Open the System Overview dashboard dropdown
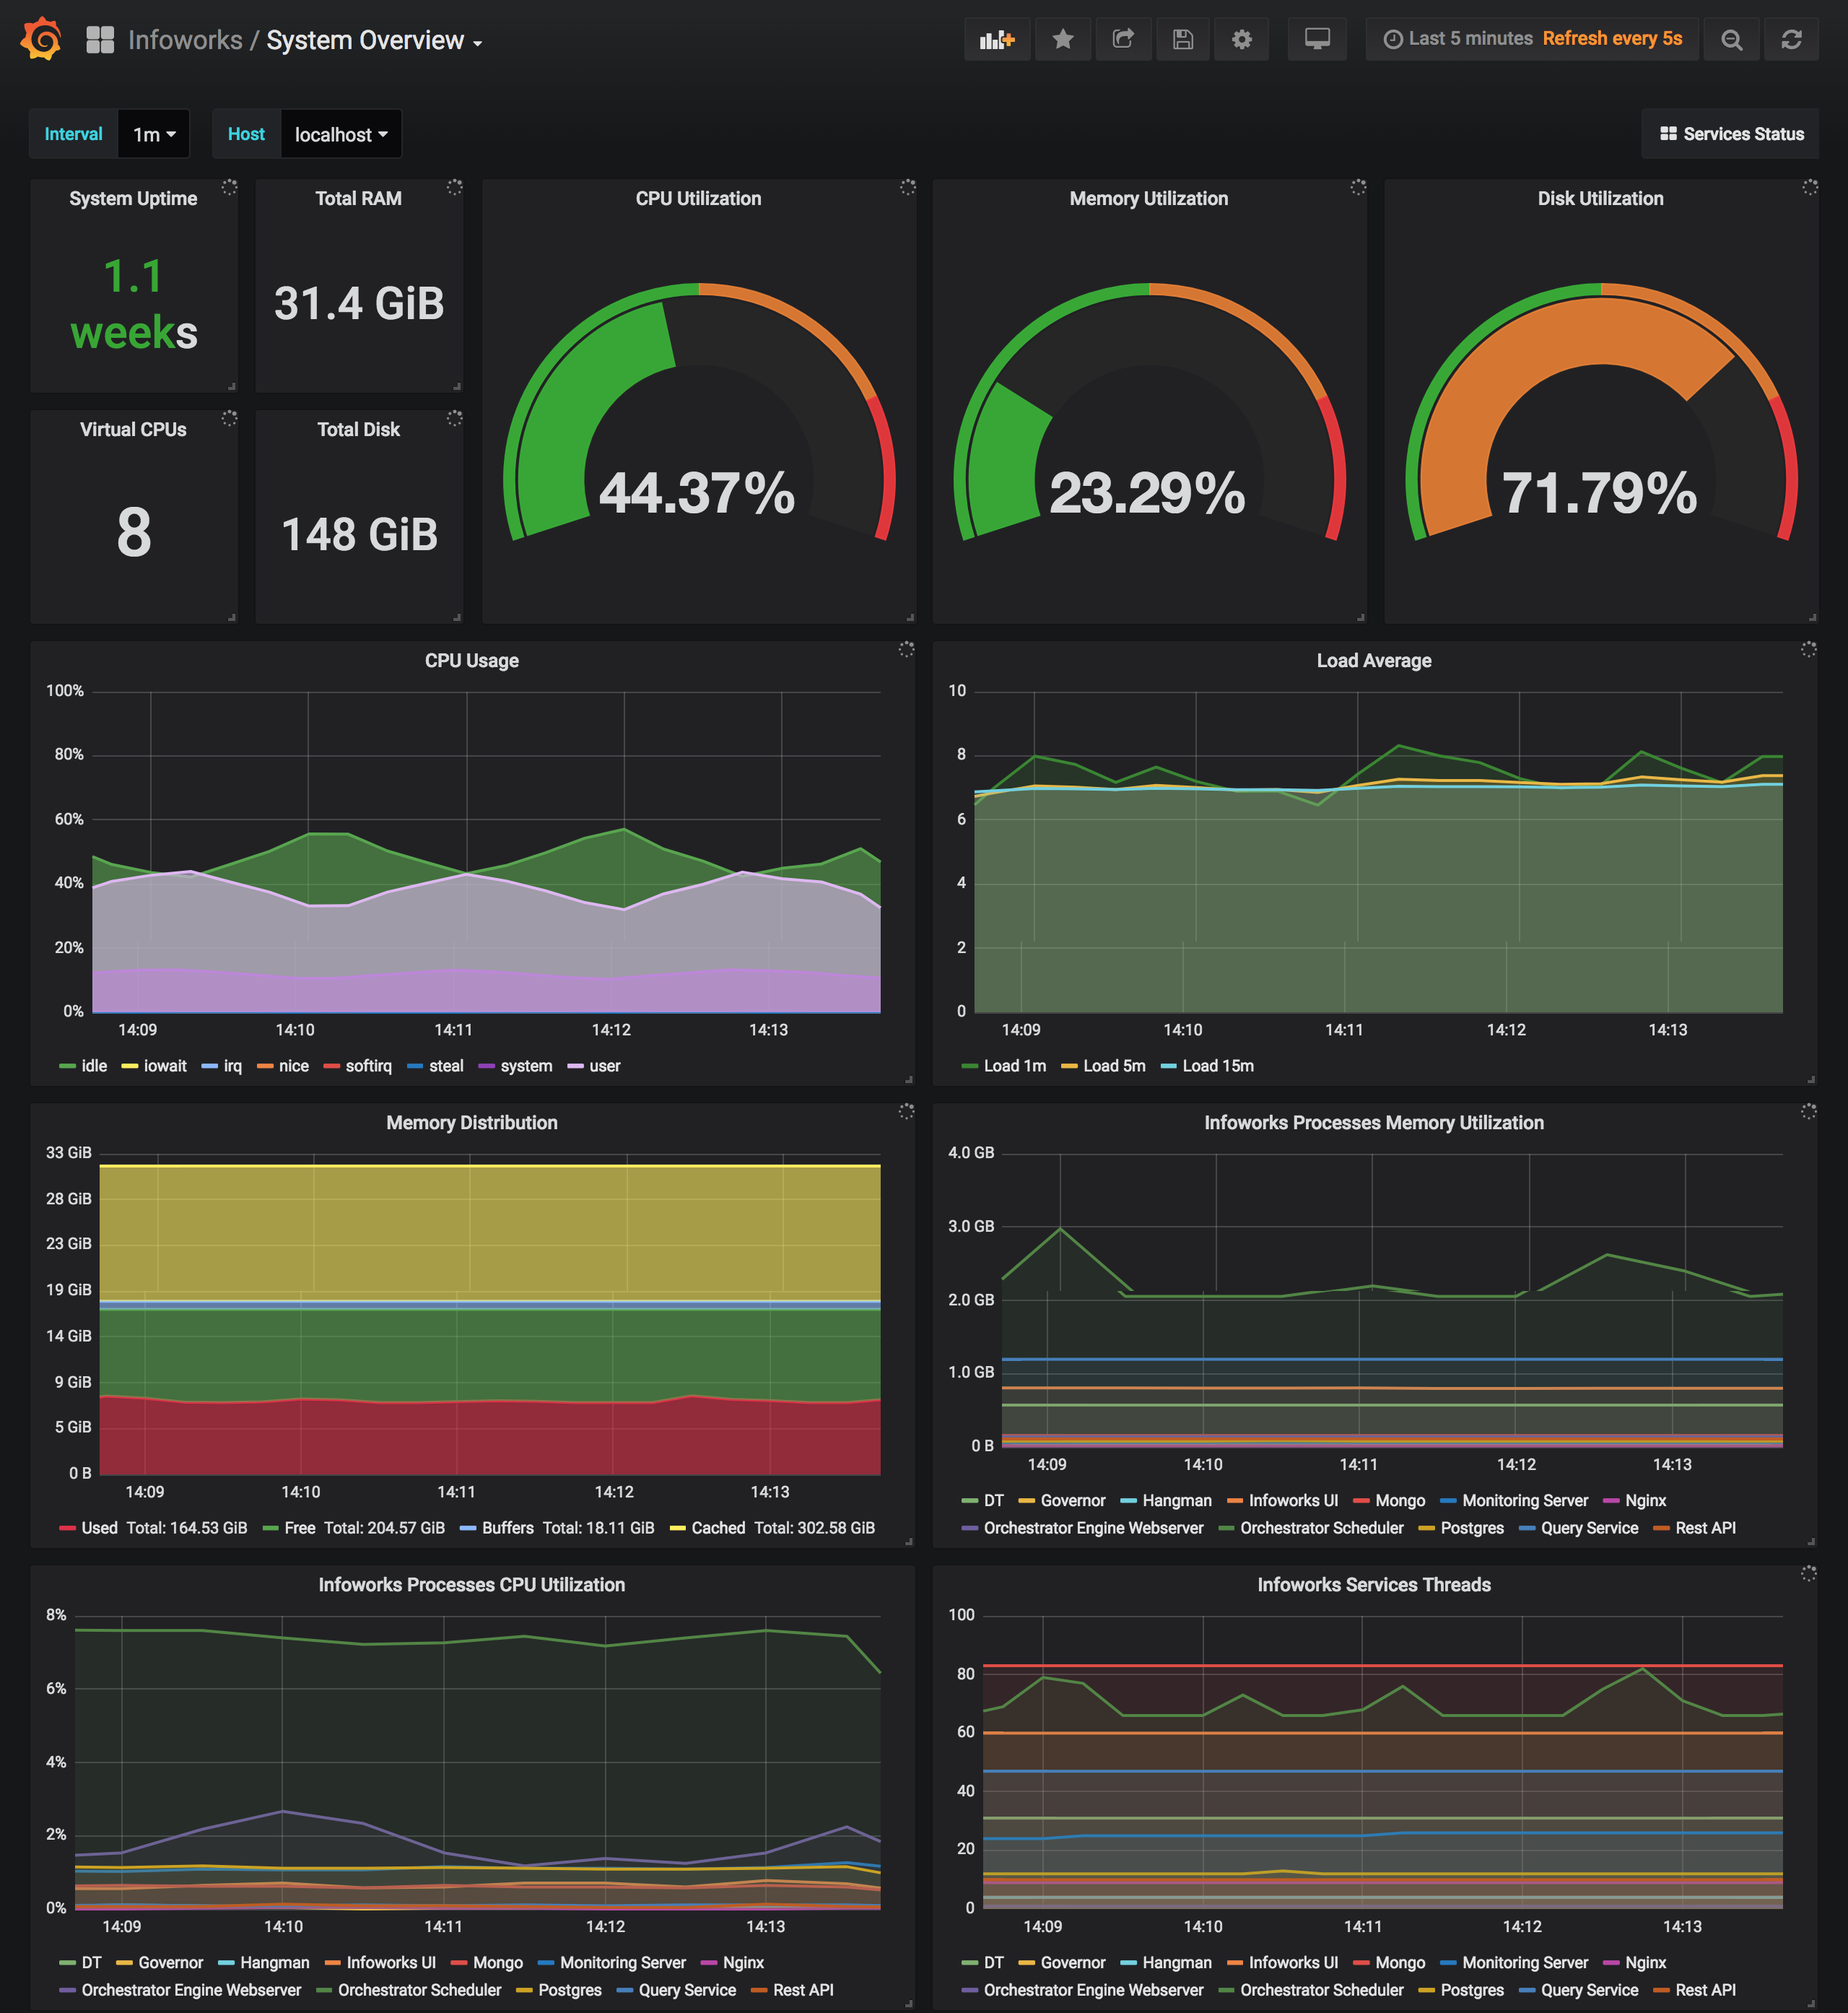 [375, 41]
